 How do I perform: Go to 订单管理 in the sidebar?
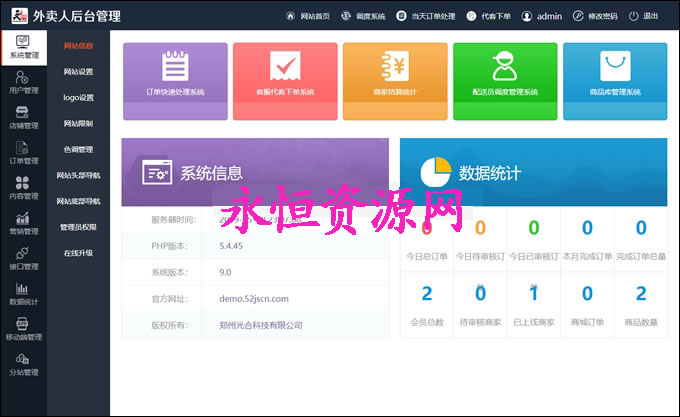pyautogui.click(x=23, y=152)
